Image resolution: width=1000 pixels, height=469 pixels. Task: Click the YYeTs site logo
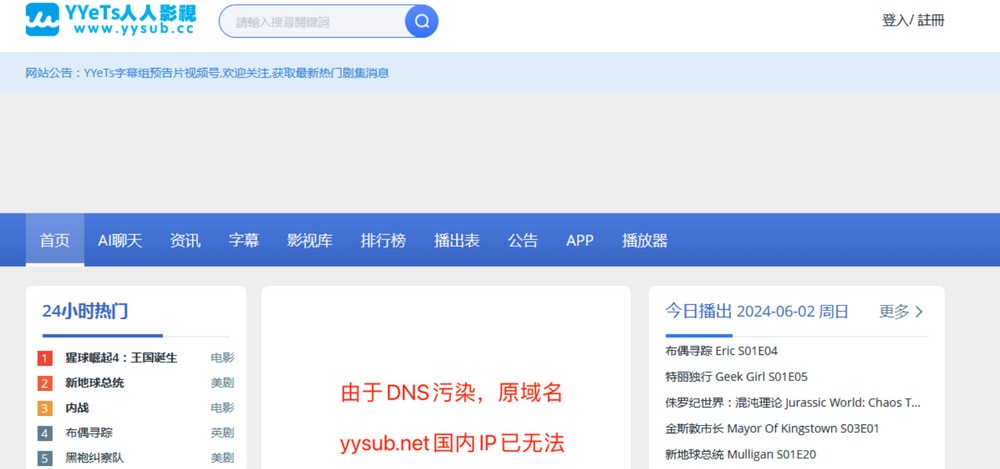[110, 19]
